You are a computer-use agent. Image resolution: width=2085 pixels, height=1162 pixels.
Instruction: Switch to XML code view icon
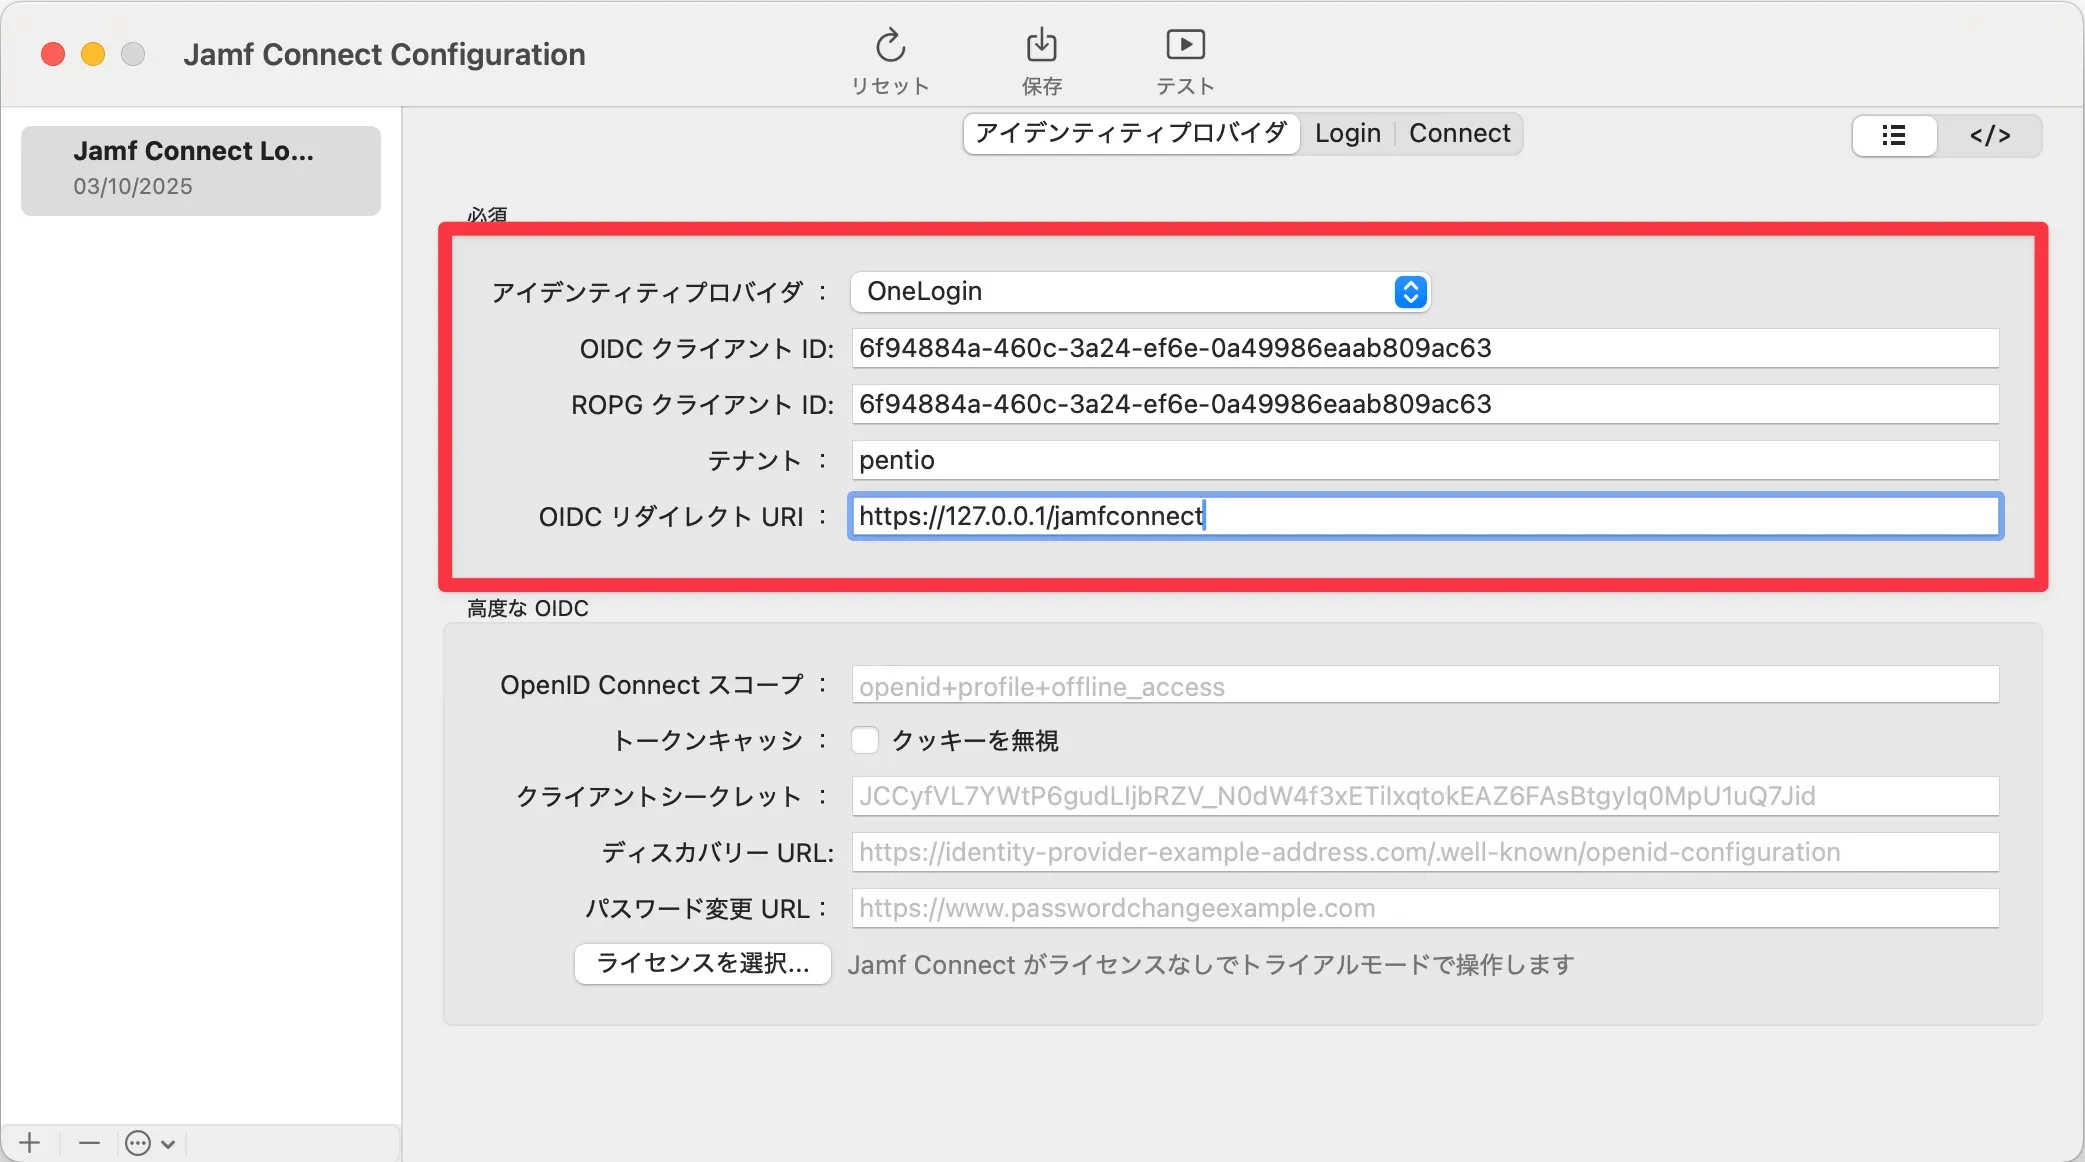coord(1989,135)
